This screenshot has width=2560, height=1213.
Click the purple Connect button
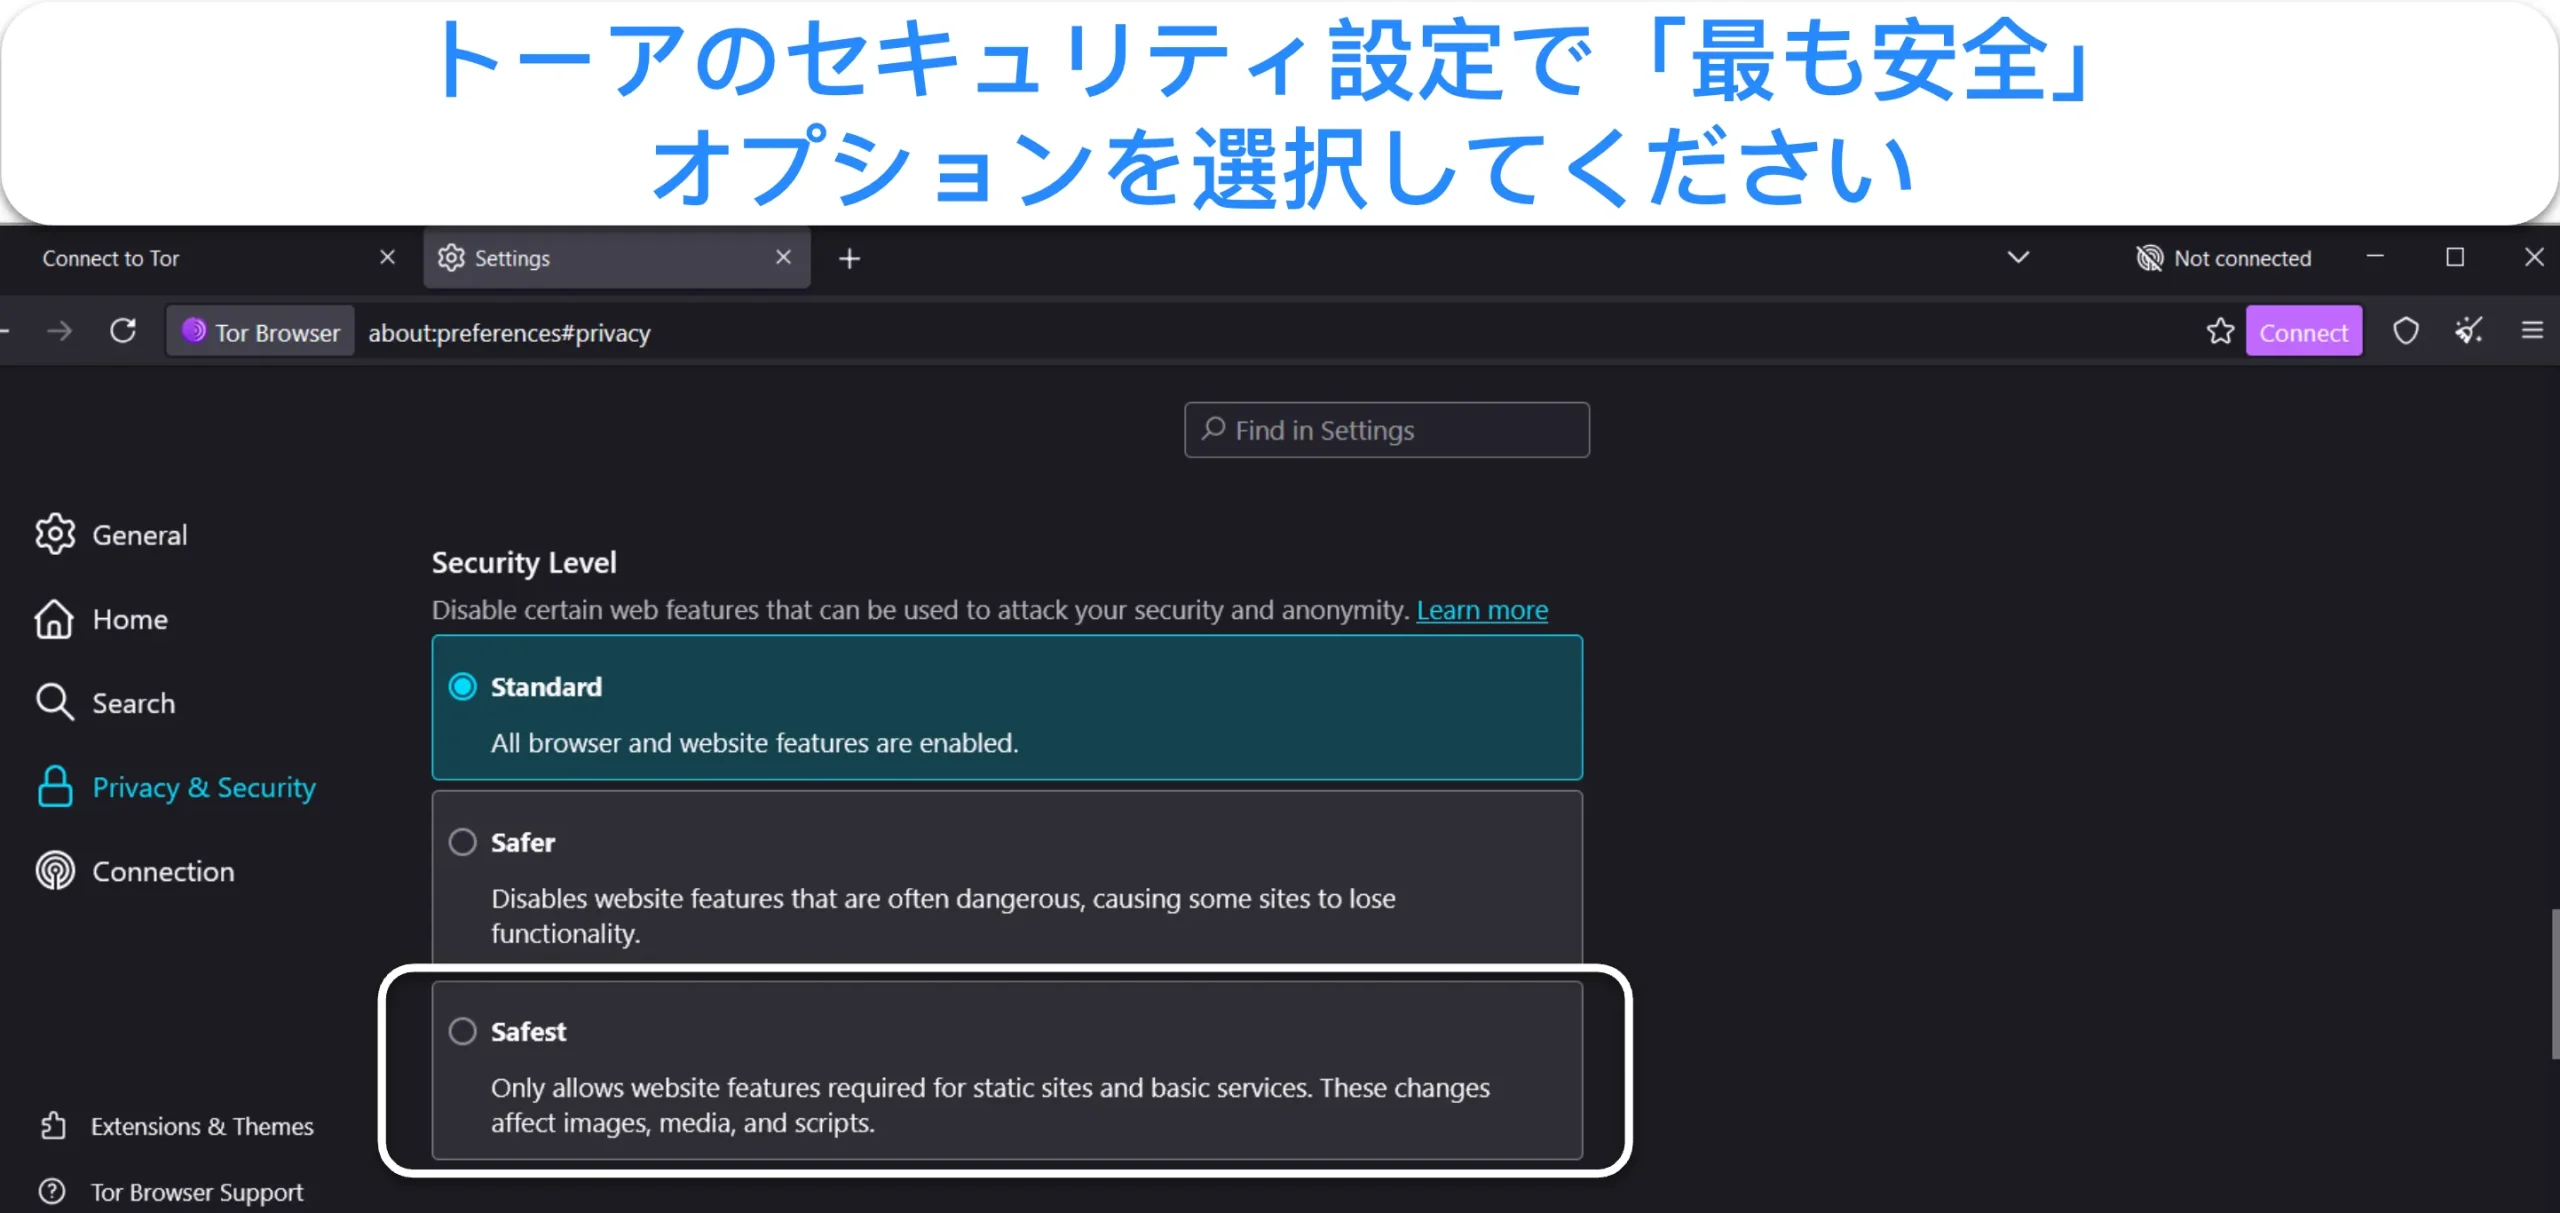[x=2304, y=332]
